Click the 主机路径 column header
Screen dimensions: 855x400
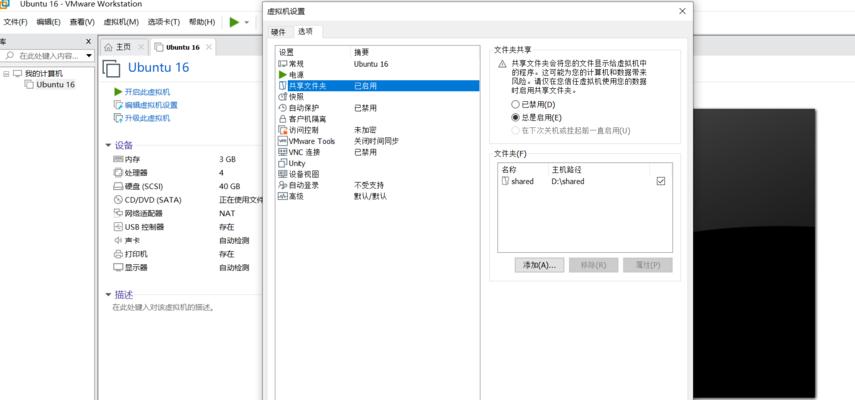tap(599, 169)
